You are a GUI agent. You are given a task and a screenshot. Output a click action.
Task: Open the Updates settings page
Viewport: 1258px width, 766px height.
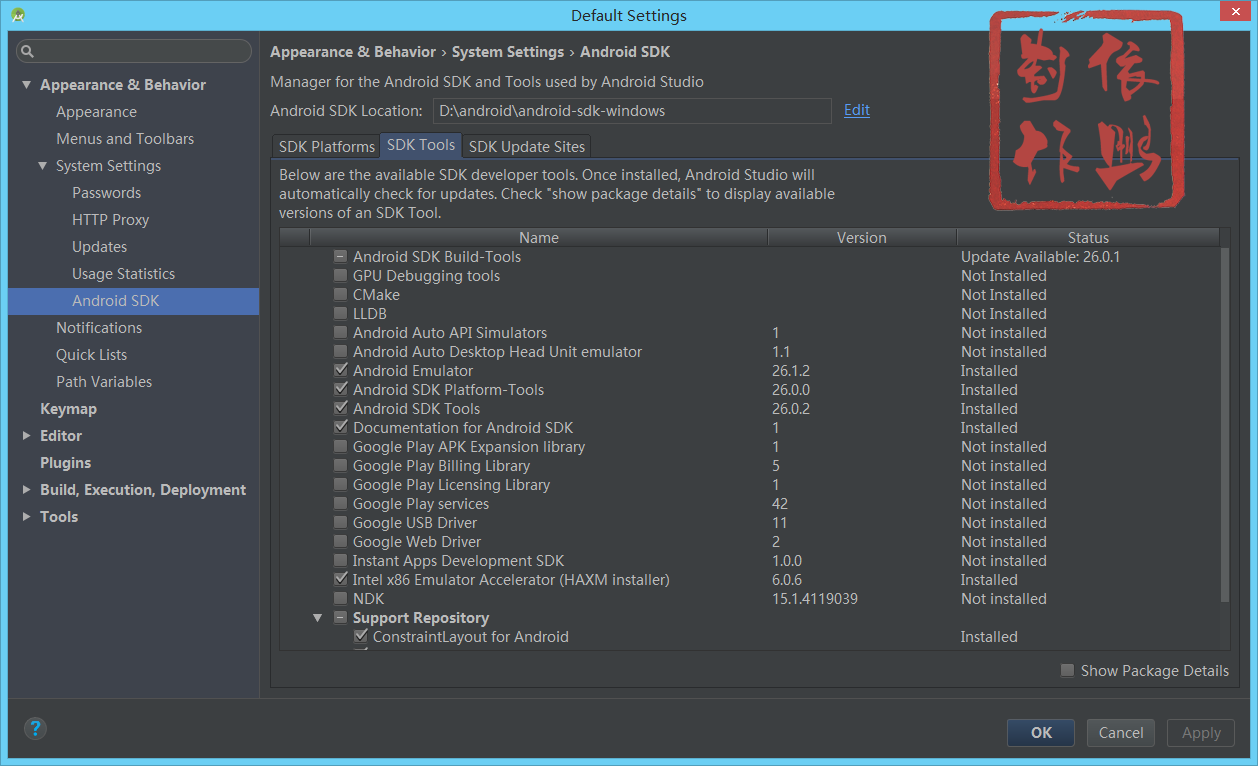[99, 247]
